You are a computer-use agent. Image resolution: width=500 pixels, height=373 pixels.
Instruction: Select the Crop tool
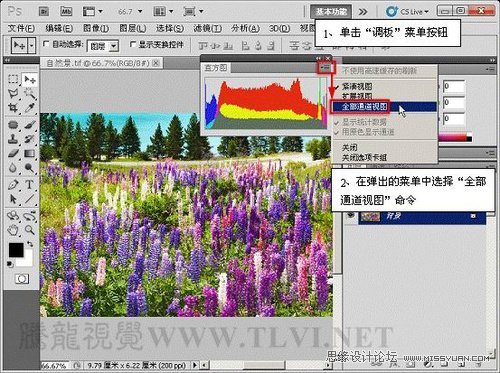(13, 108)
